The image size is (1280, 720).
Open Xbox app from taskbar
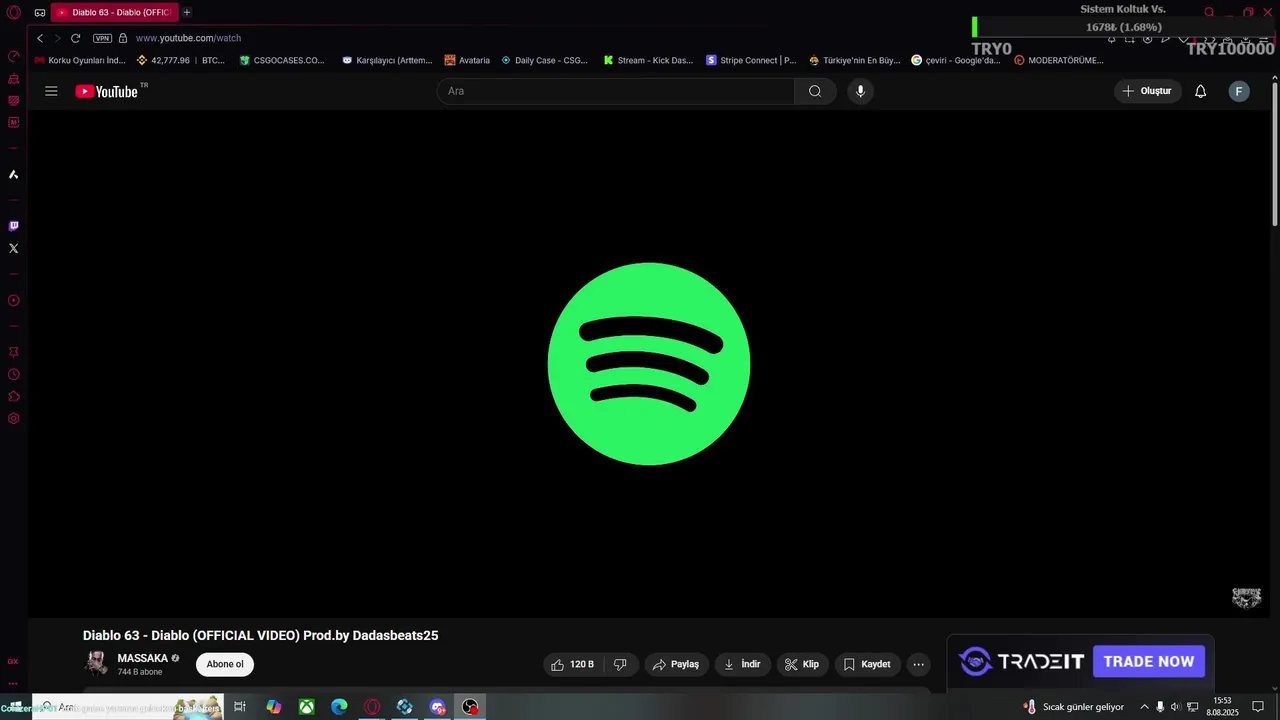306,707
